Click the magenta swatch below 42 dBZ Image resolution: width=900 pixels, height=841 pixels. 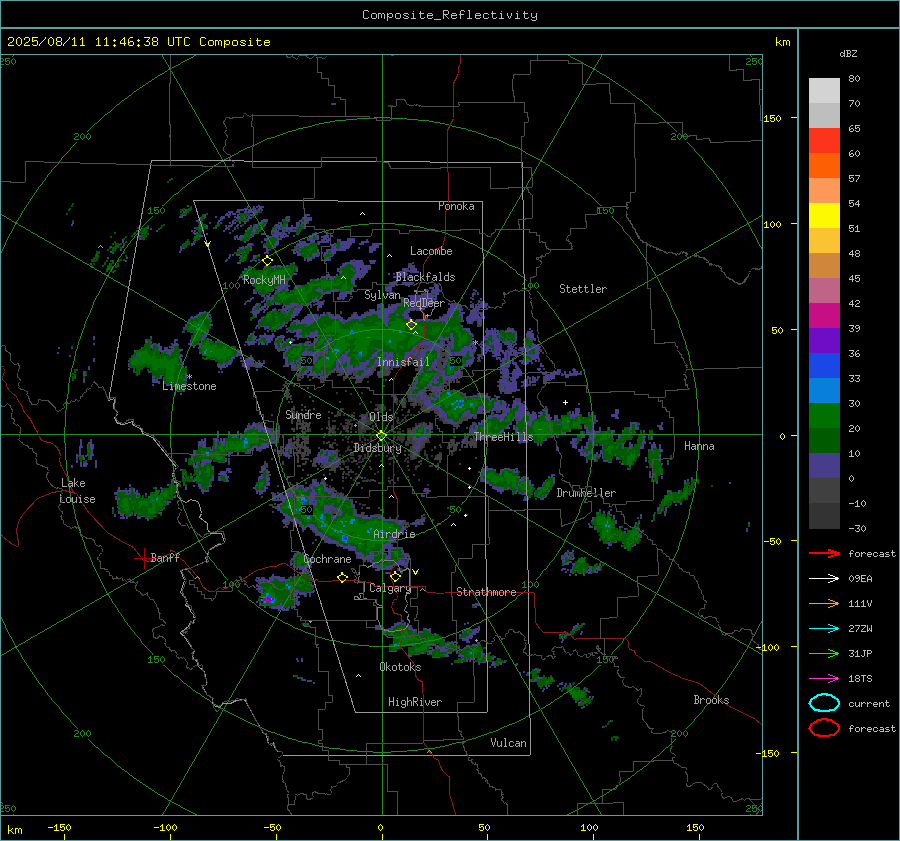click(x=824, y=315)
